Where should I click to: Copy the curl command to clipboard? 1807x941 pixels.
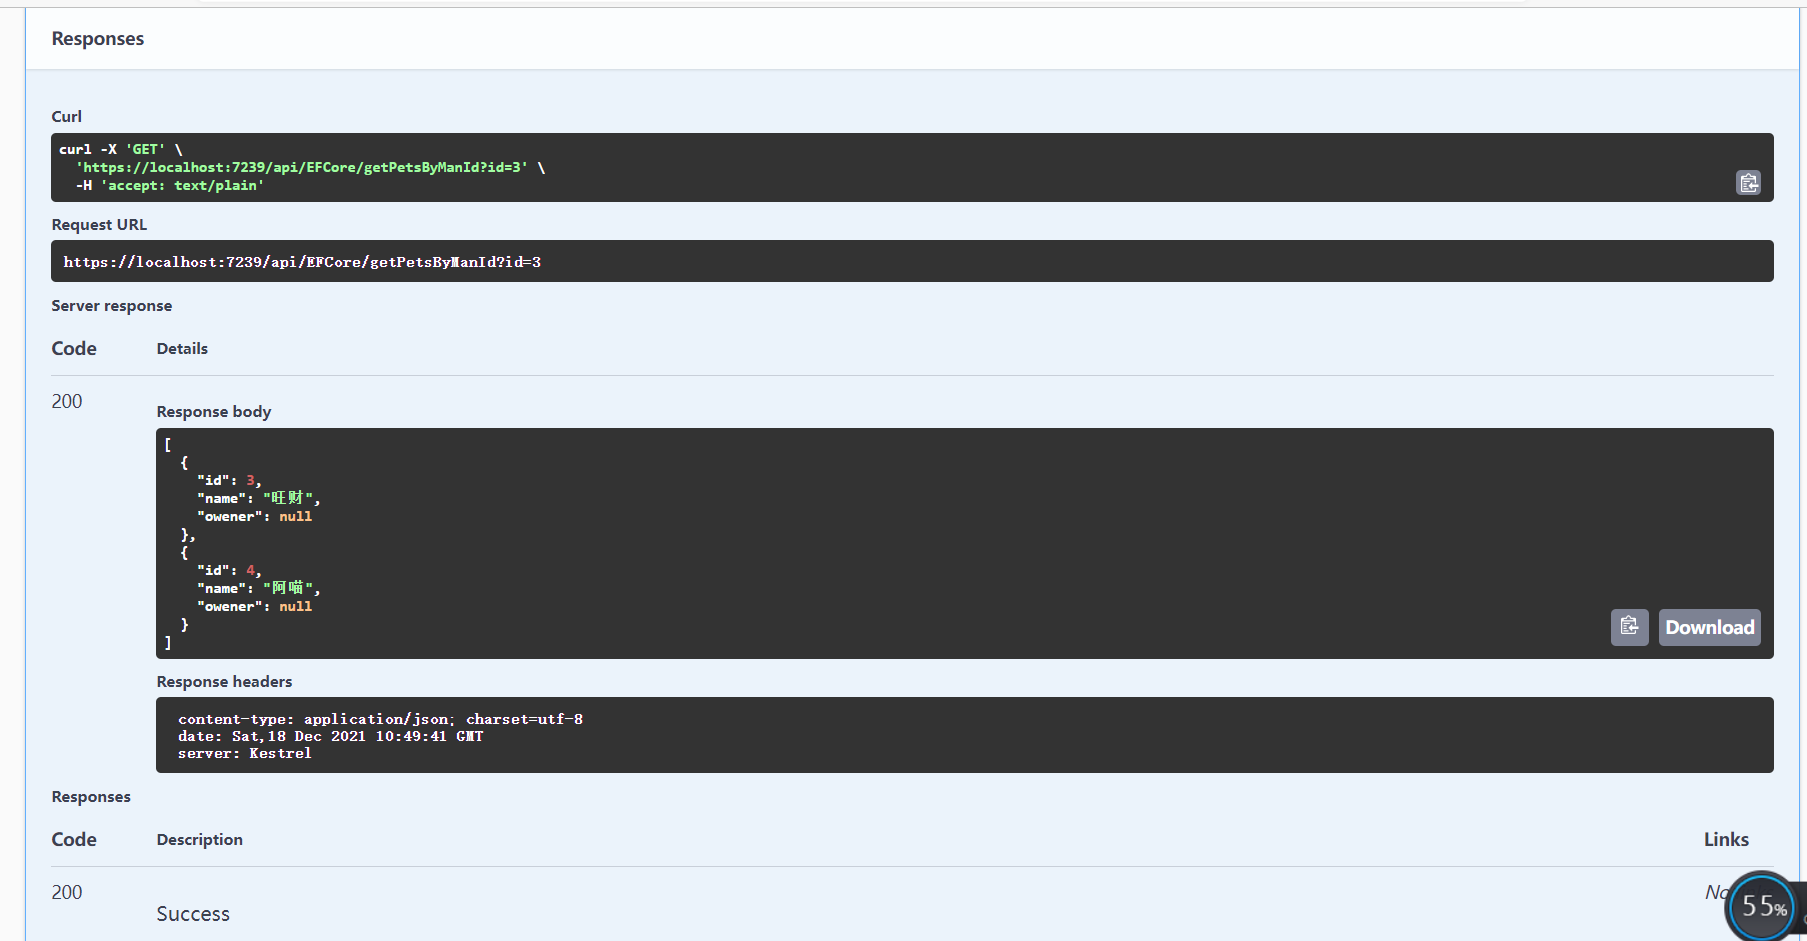click(1748, 183)
